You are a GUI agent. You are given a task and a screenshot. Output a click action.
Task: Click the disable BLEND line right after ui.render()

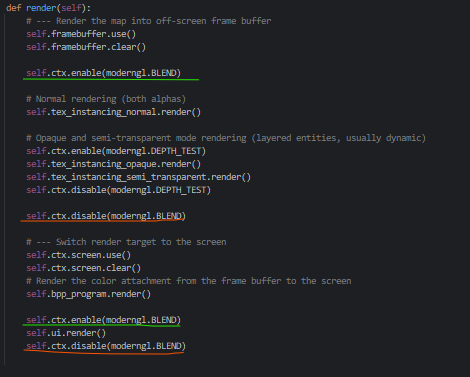106,346
